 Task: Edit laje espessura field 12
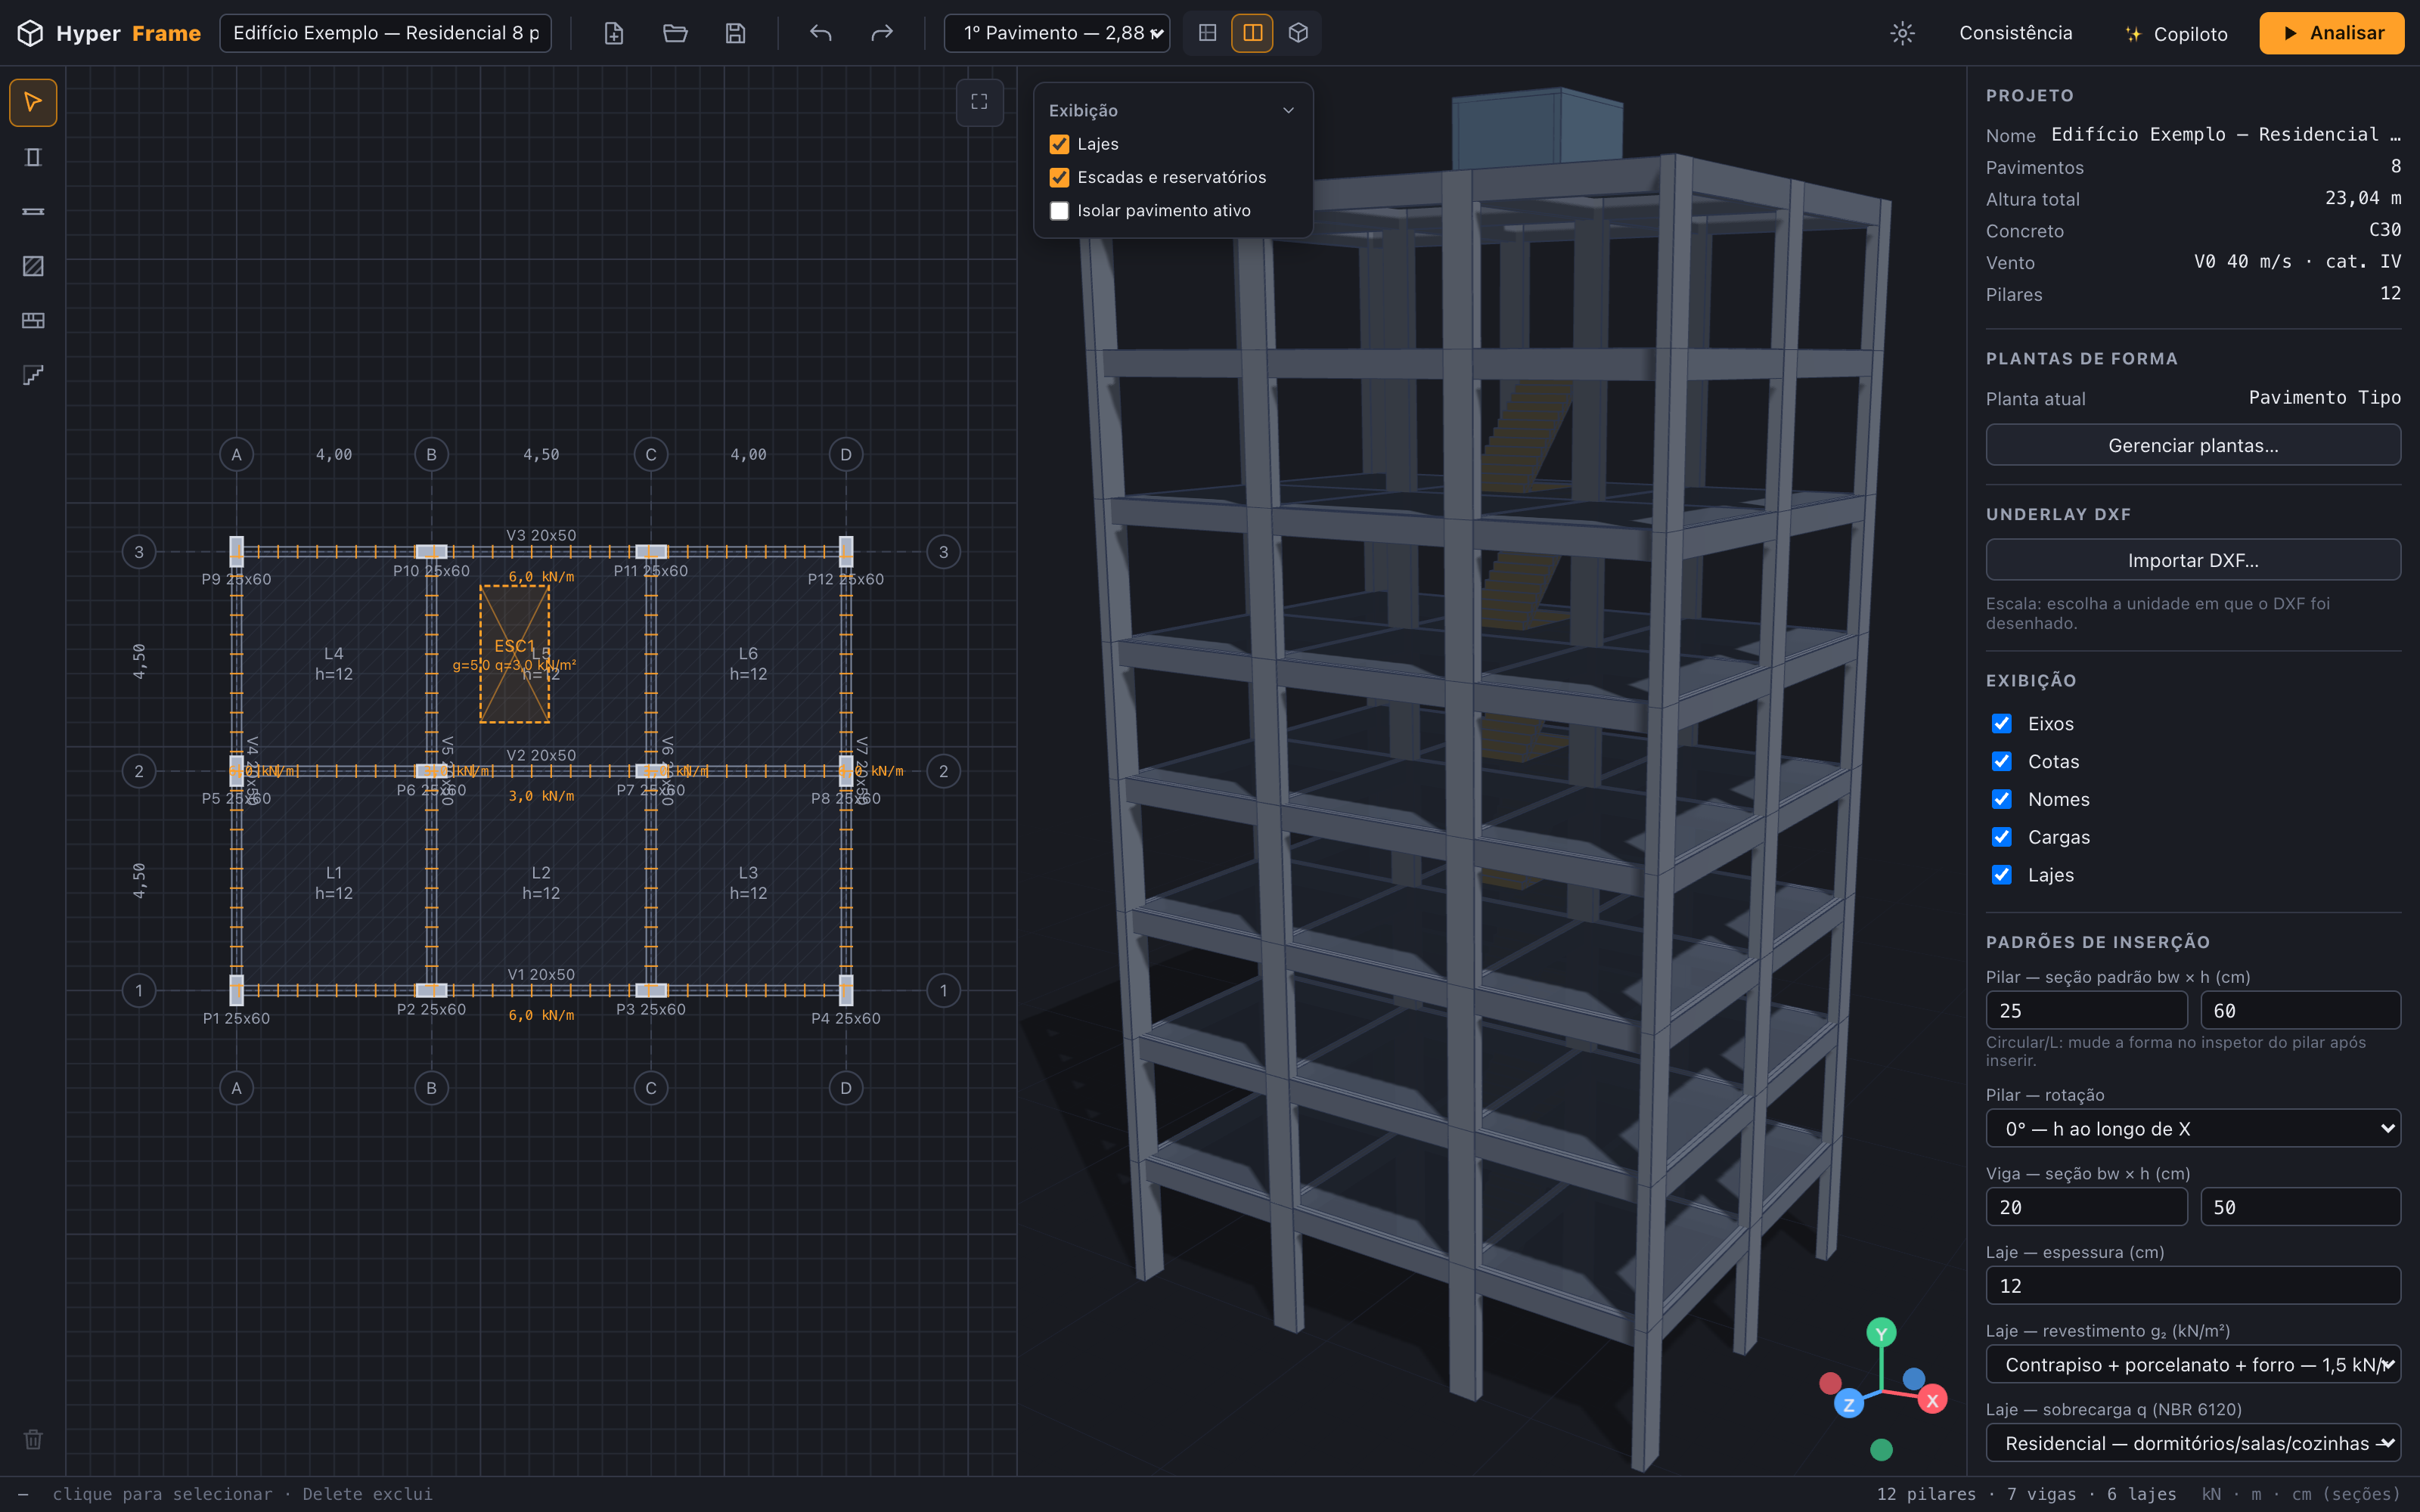(2193, 1285)
